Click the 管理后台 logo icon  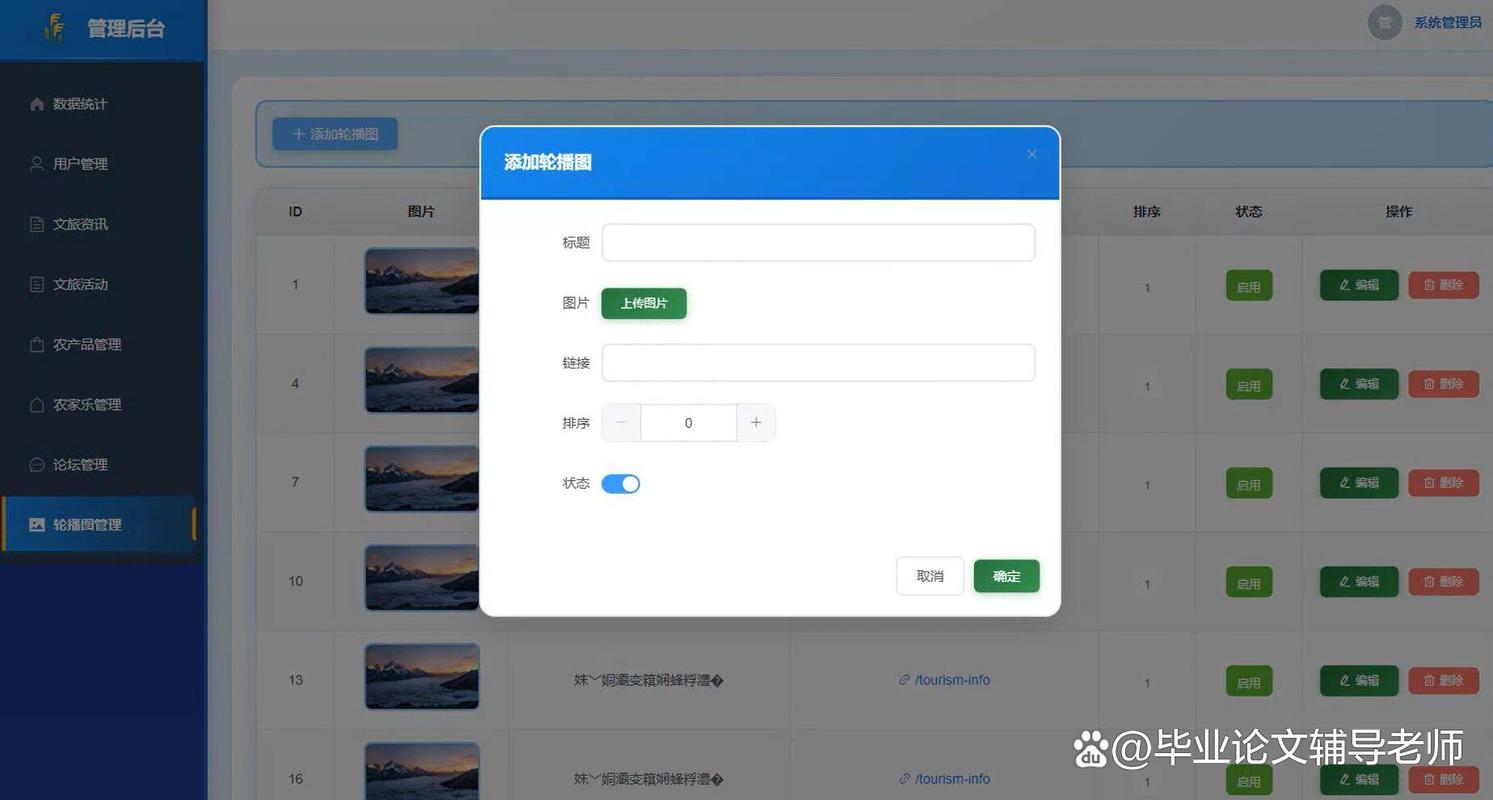(x=55, y=28)
